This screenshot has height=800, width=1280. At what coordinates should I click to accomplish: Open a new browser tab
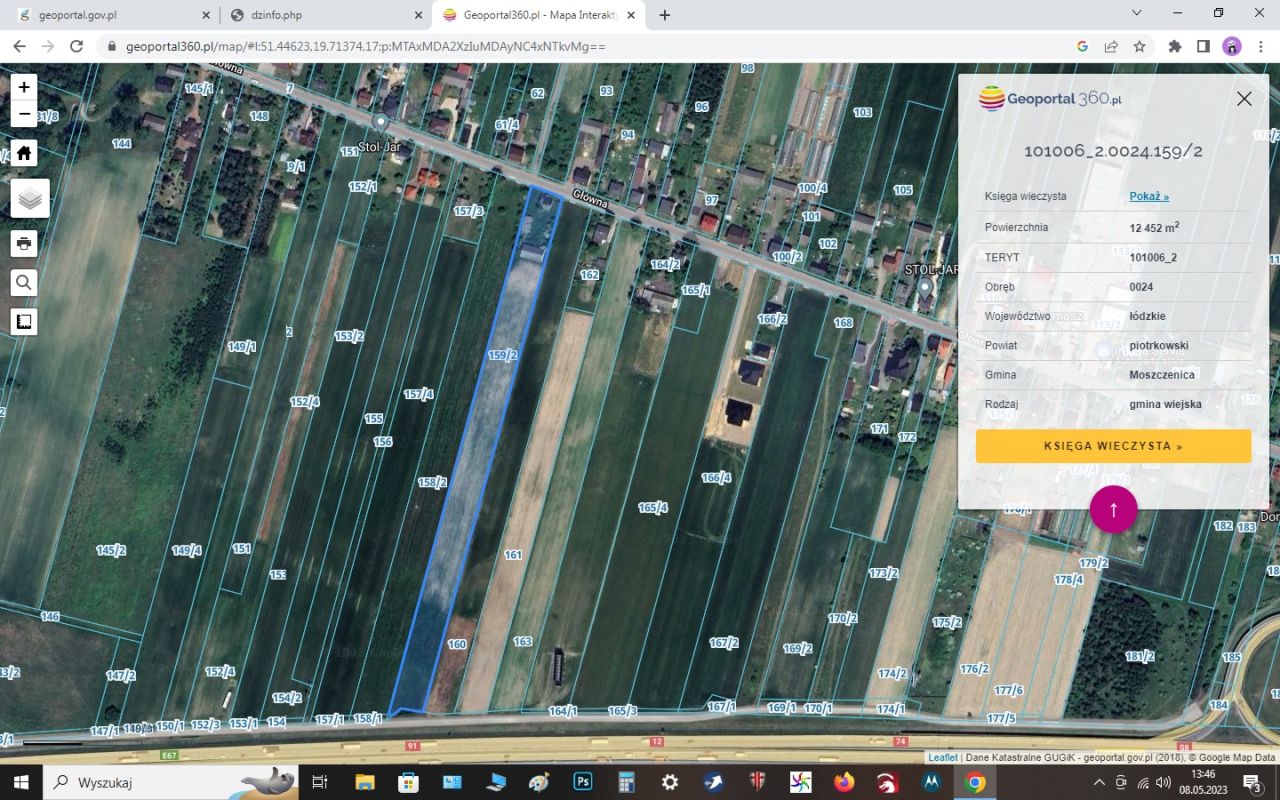(x=665, y=15)
